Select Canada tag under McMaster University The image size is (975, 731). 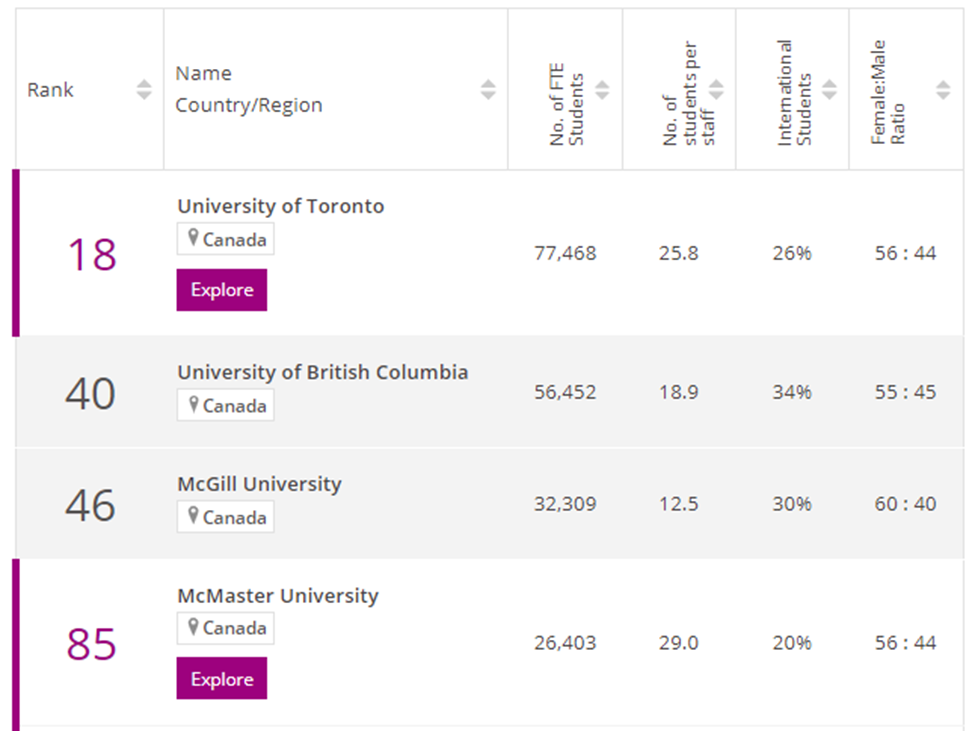tap(226, 628)
